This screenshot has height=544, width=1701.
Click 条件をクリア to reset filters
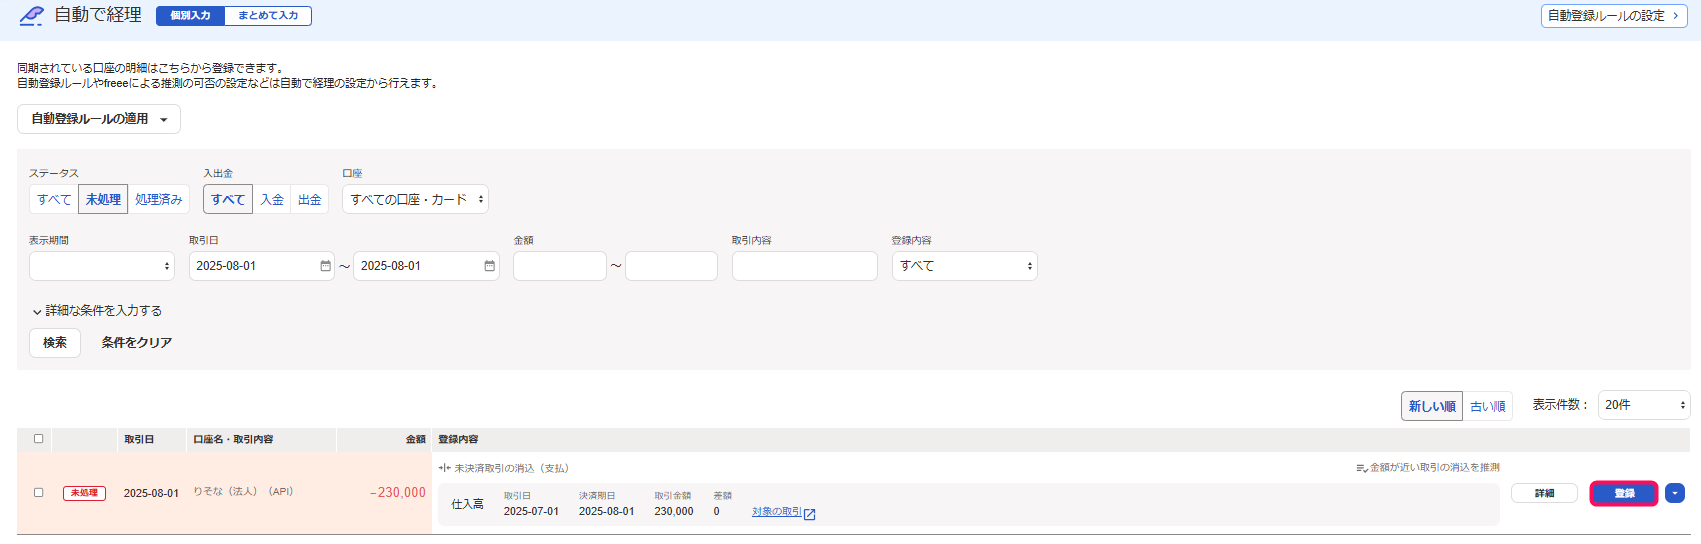137,342
